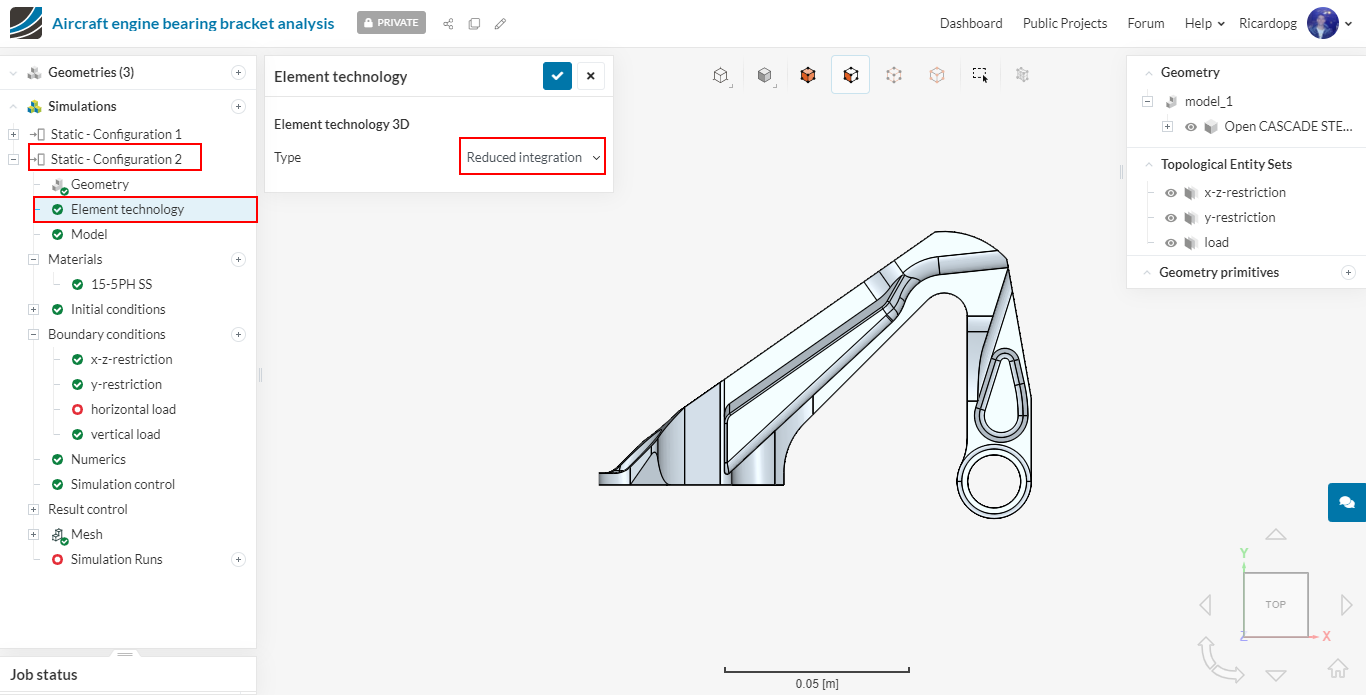Collapse the Boundary conditions tree node

(x=33, y=335)
